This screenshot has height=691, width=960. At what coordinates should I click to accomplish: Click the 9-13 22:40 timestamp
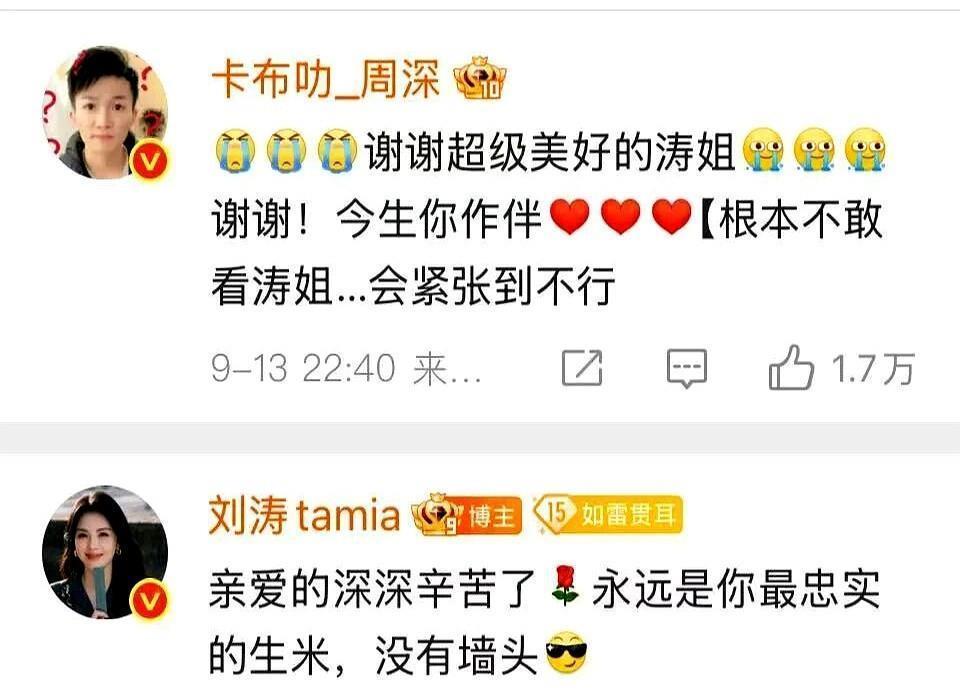pos(303,368)
